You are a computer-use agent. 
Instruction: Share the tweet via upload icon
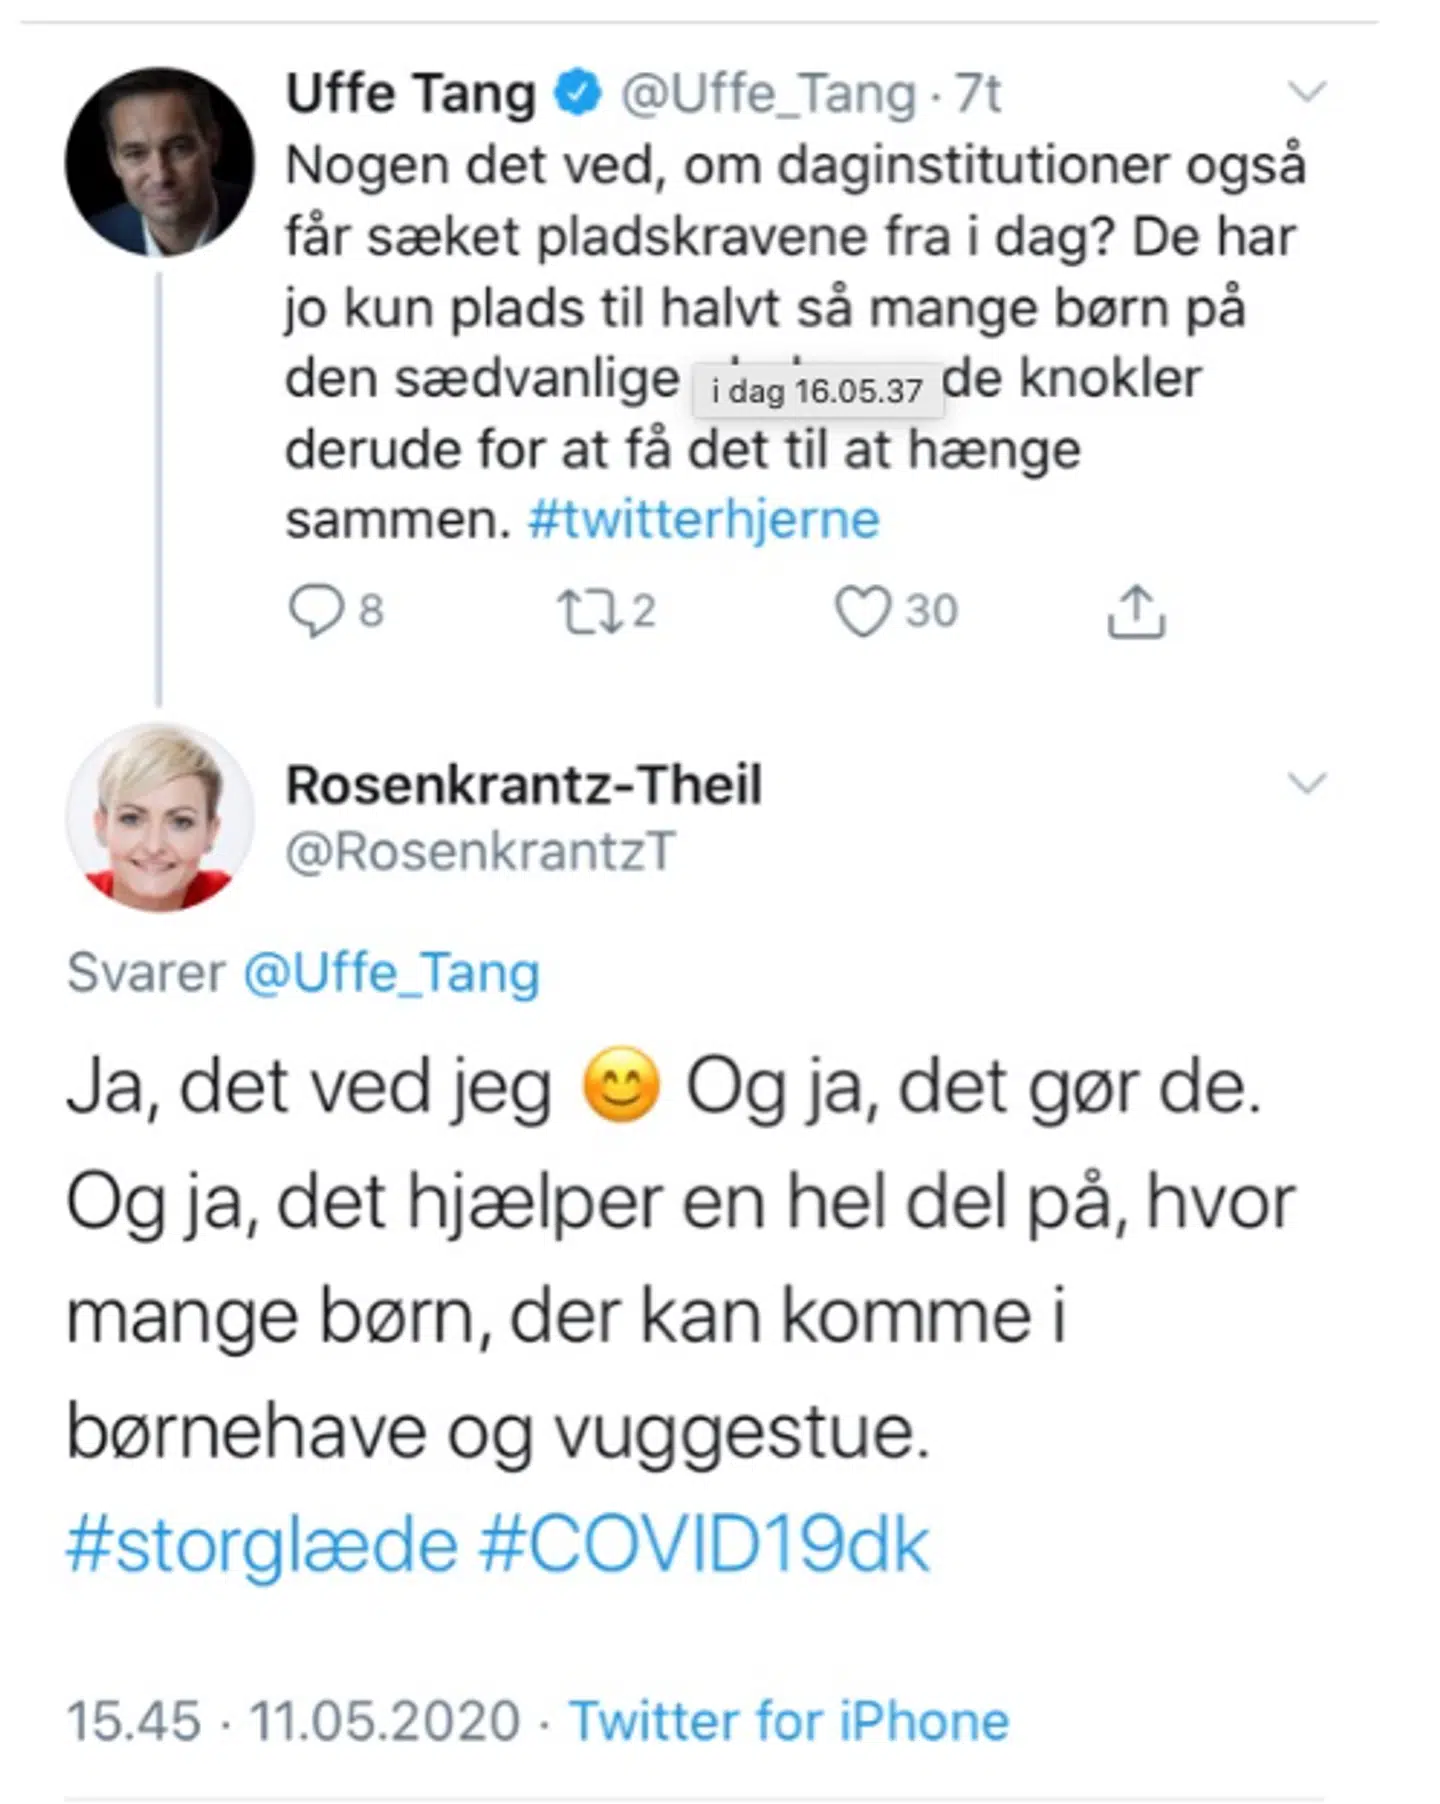(1136, 611)
